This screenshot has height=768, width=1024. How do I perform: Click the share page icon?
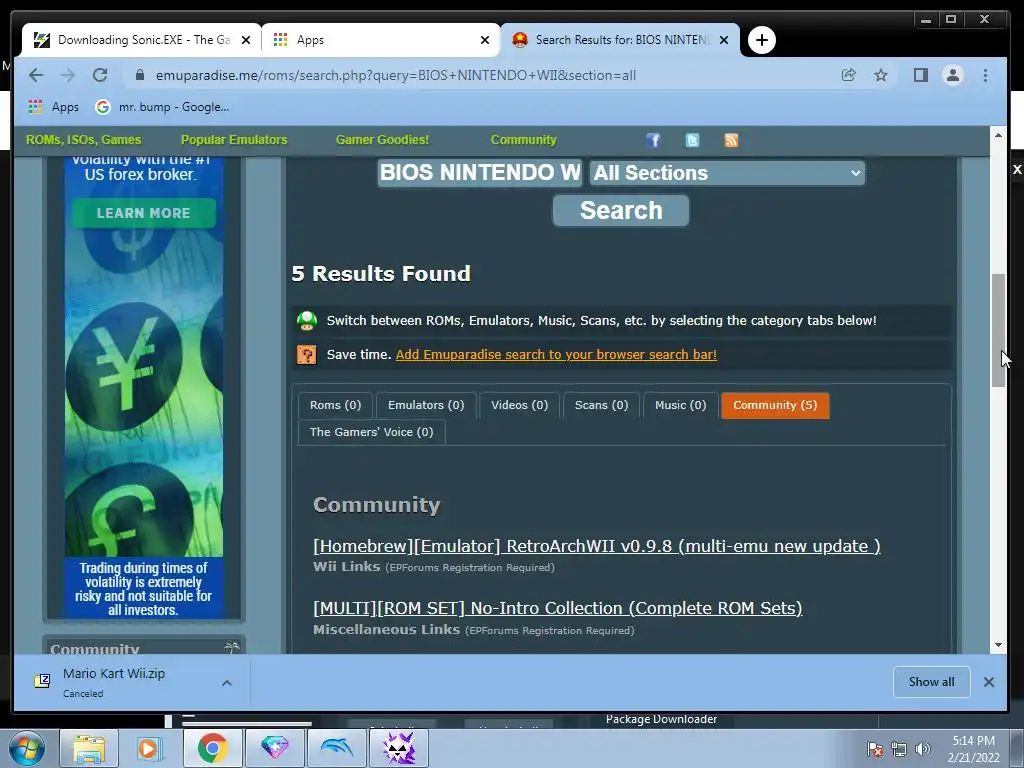(848, 75)
